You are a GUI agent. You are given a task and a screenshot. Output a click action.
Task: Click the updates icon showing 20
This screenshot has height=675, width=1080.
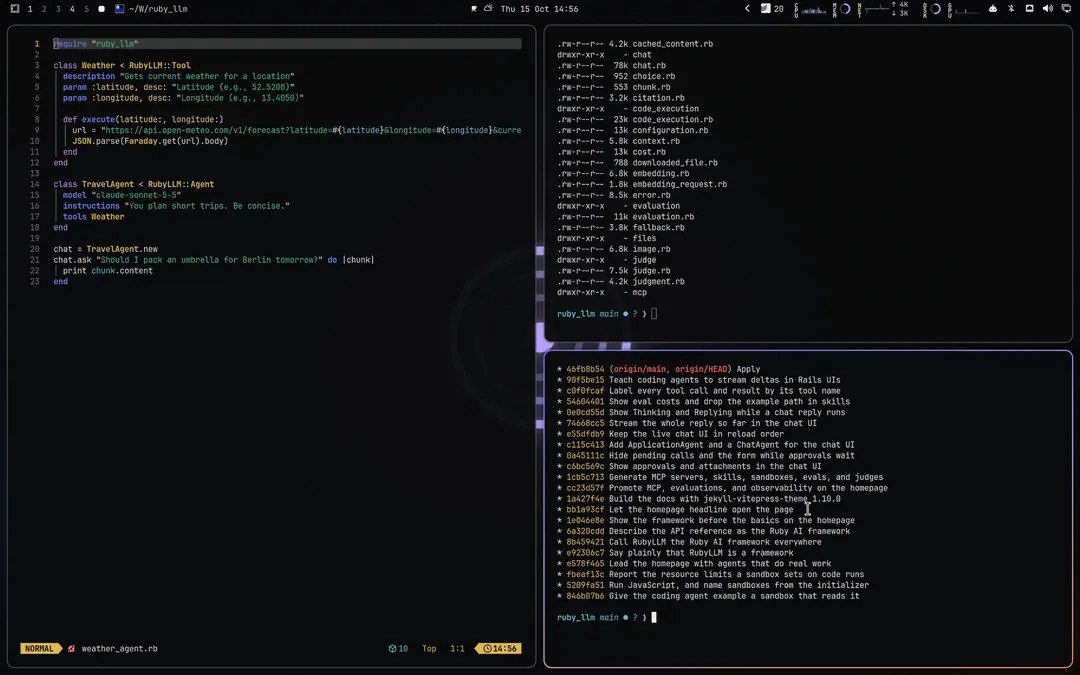(772, 8)
